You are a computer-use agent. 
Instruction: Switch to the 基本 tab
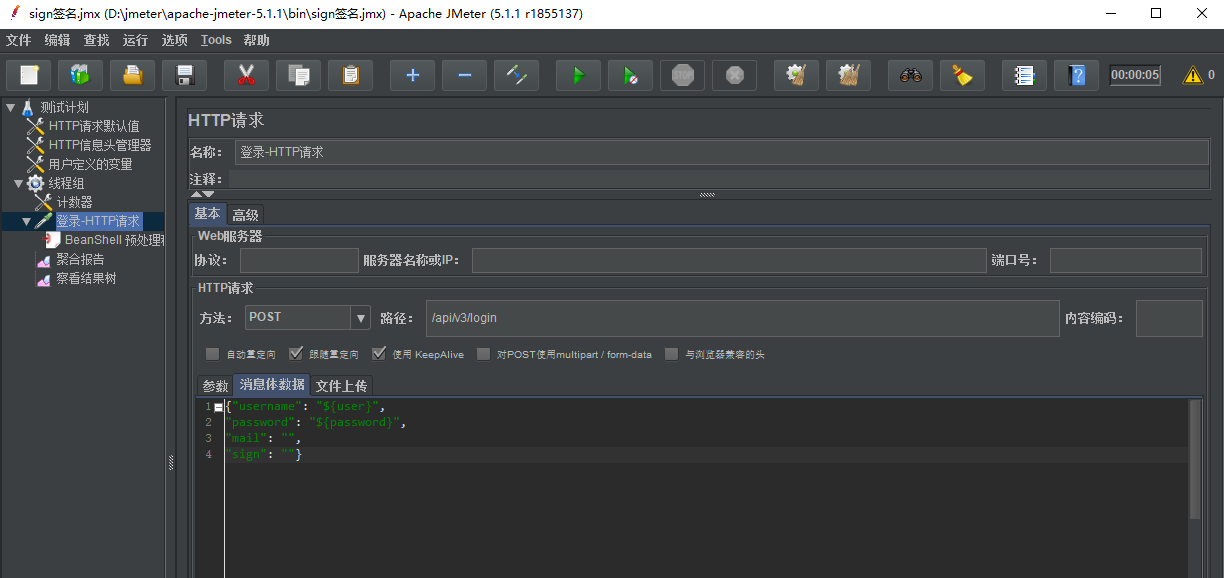point(208,214)
